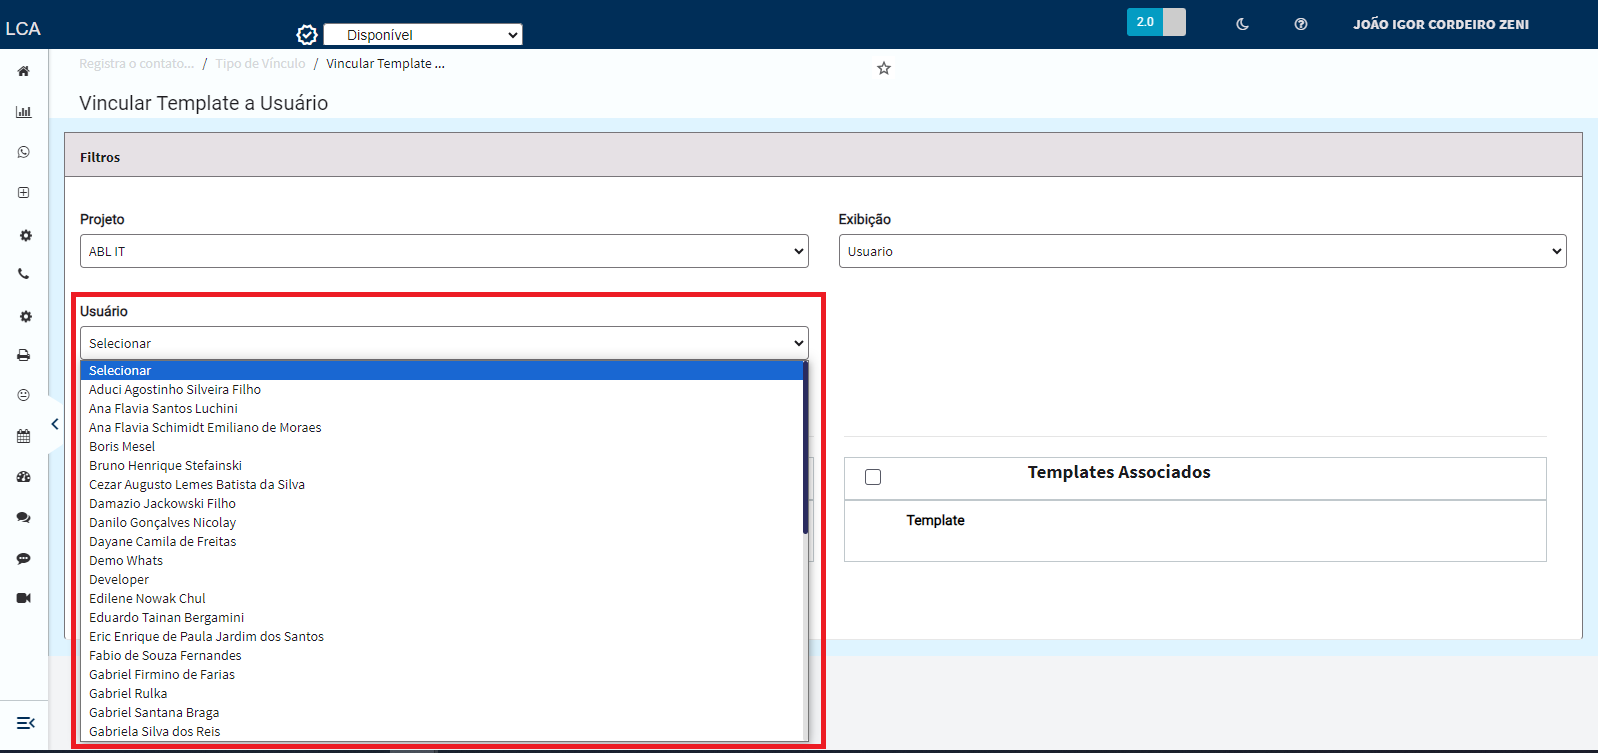Click the status badge icon beside Disponível
Viewport: 1598px width, 753px height.
[x=307, y=35]
